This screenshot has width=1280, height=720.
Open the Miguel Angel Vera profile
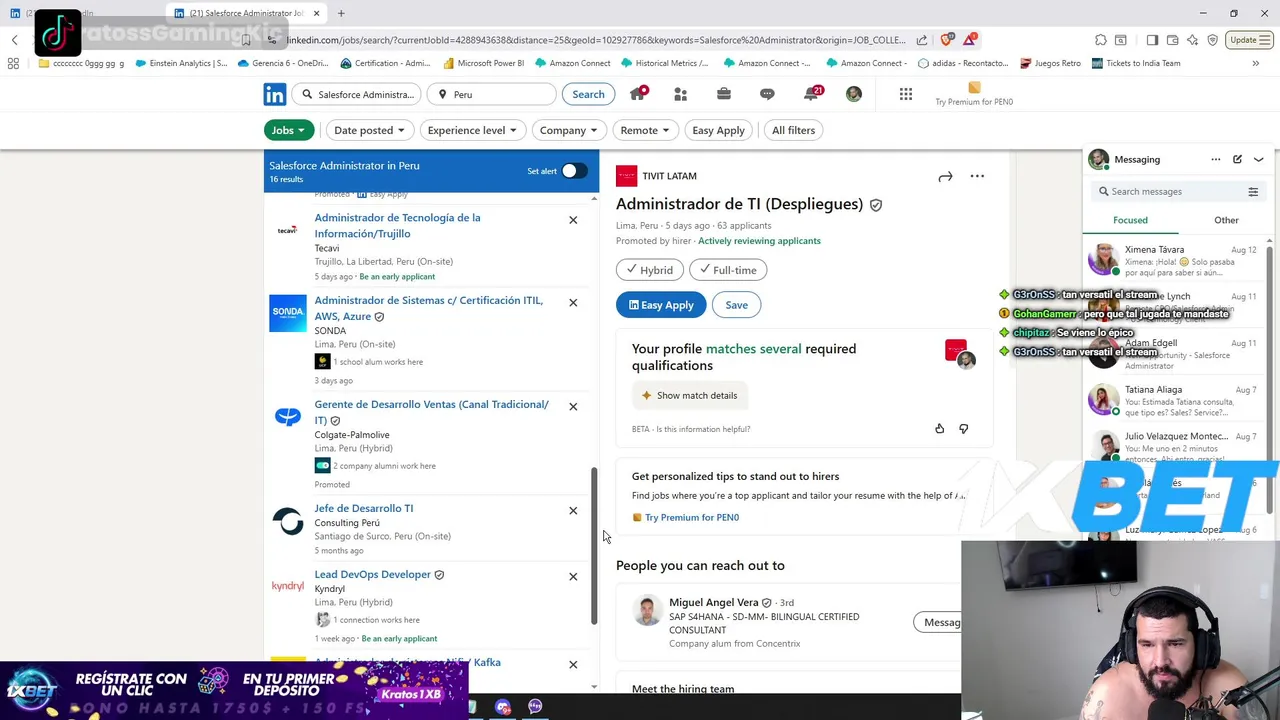coord(714,603)
